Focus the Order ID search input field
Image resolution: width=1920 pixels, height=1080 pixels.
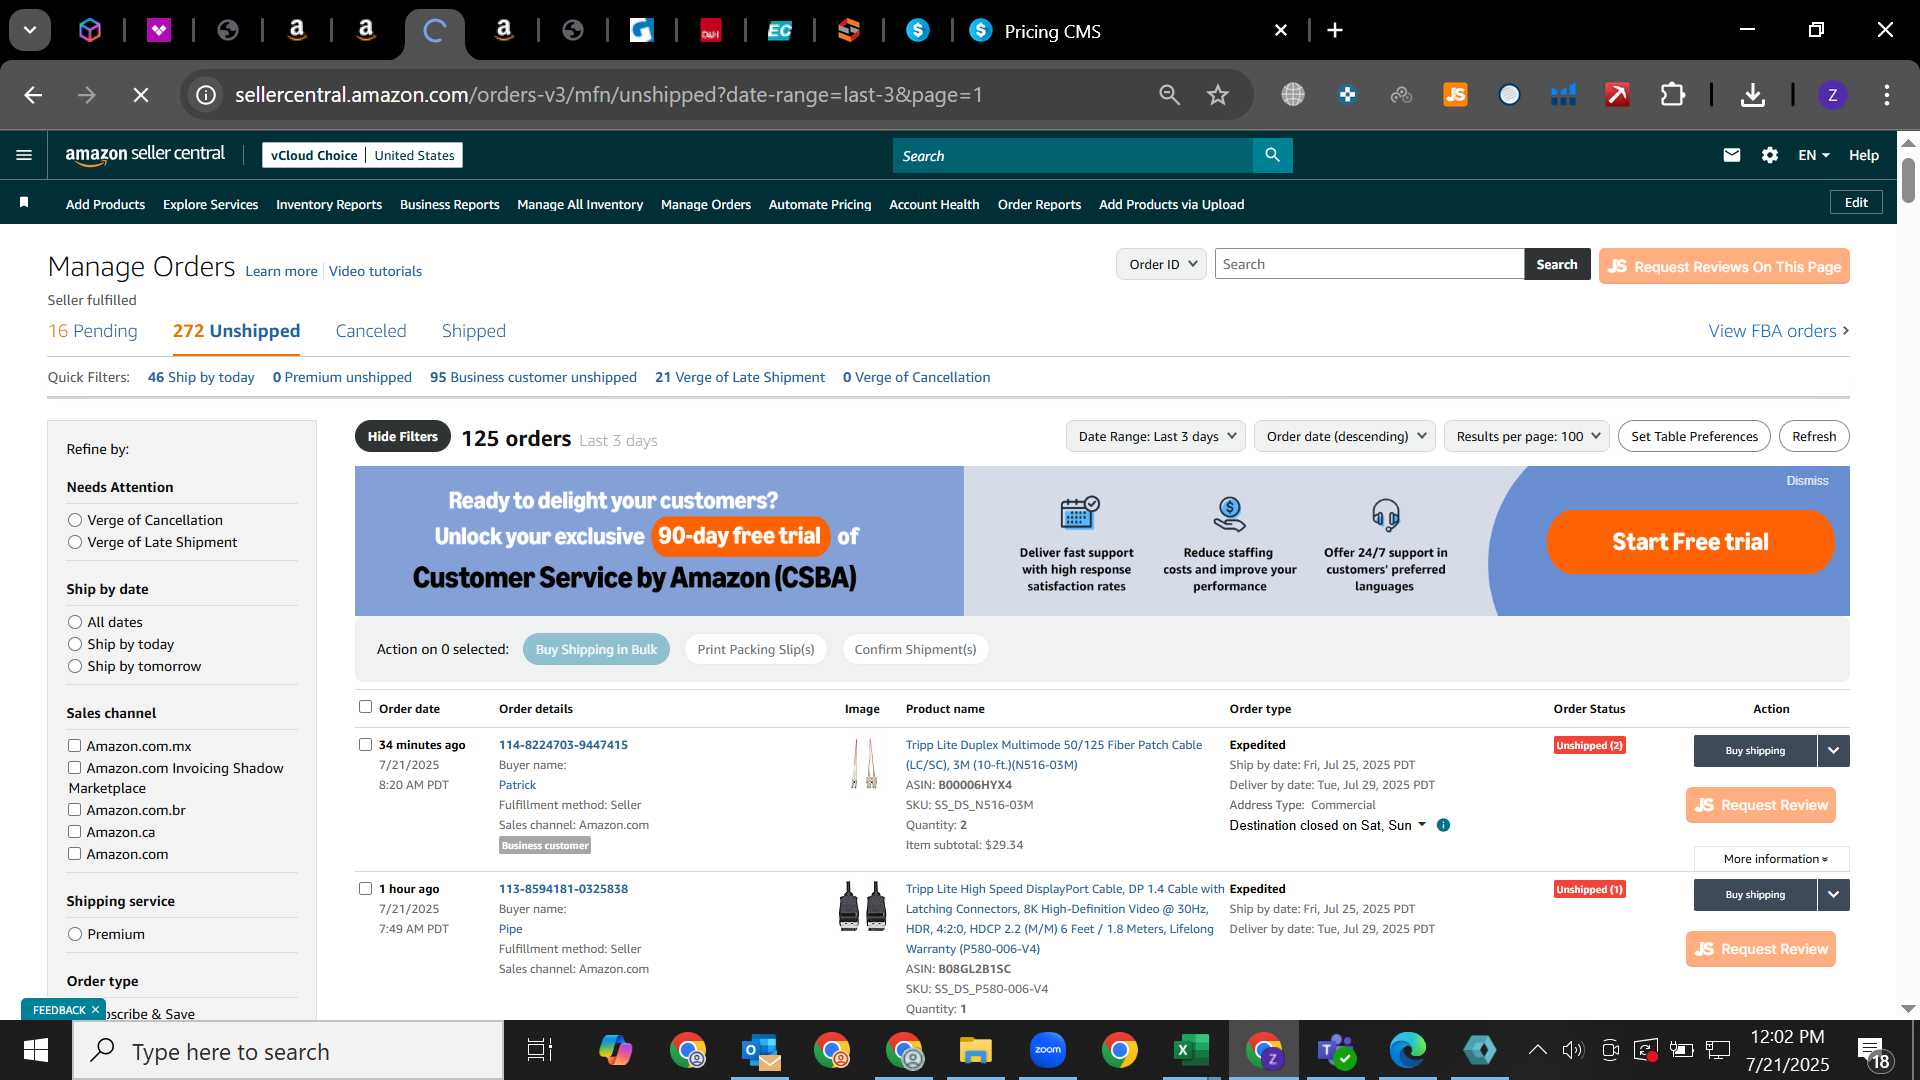click(1369, 264)
